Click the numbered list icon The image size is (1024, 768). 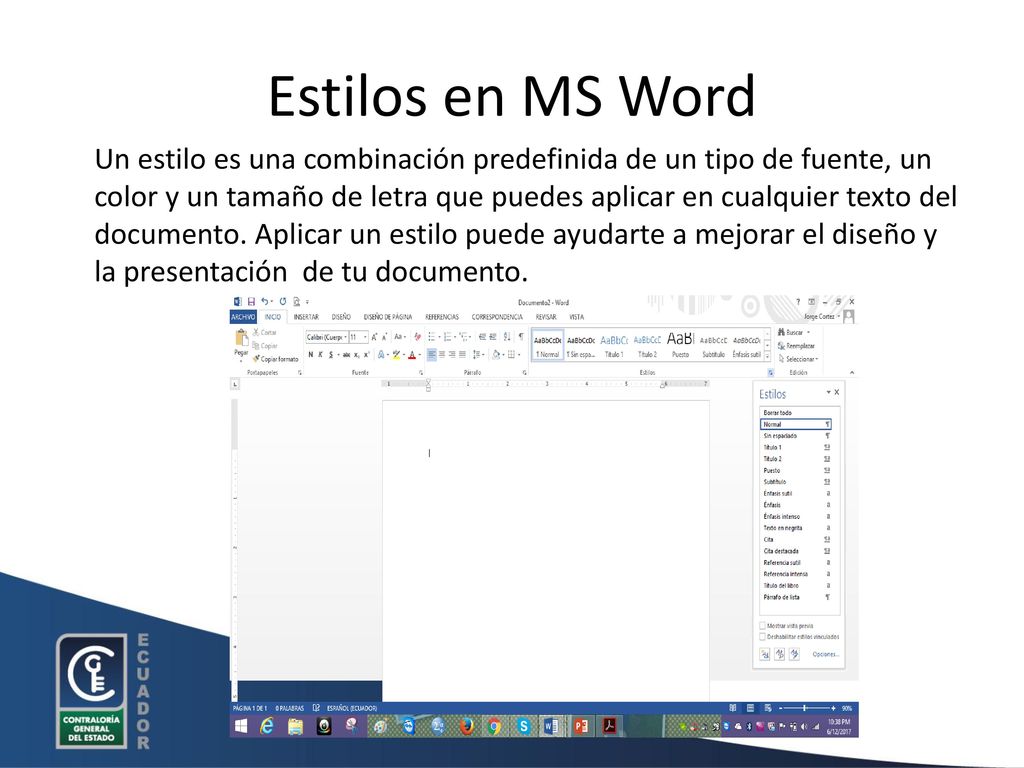tap(447, 337)
